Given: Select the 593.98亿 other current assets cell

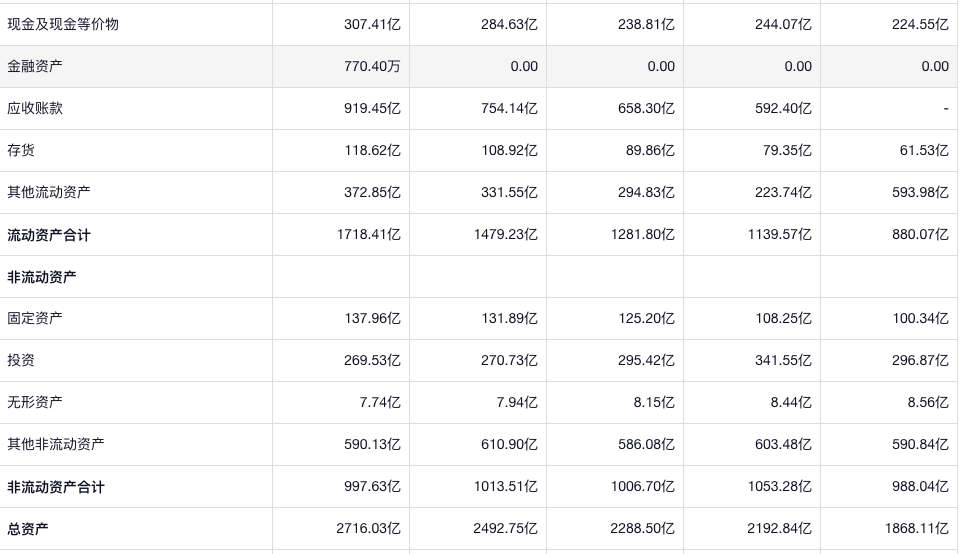Looking at the screenshot, I should (x=920, y=192).
